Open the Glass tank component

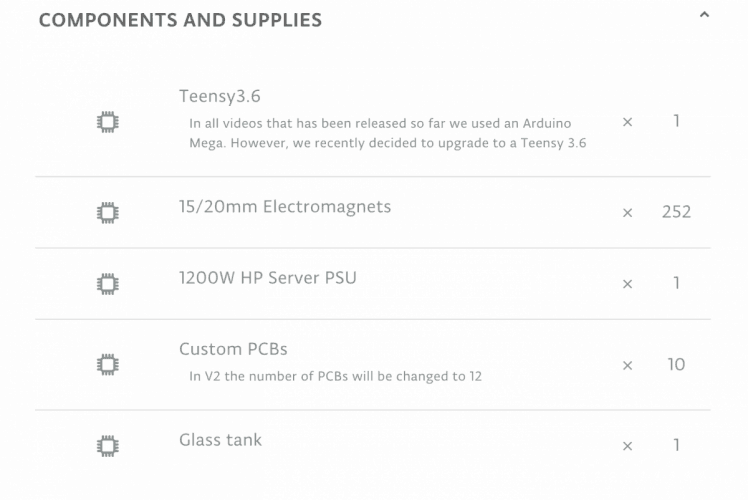click(x=220, y=439)
